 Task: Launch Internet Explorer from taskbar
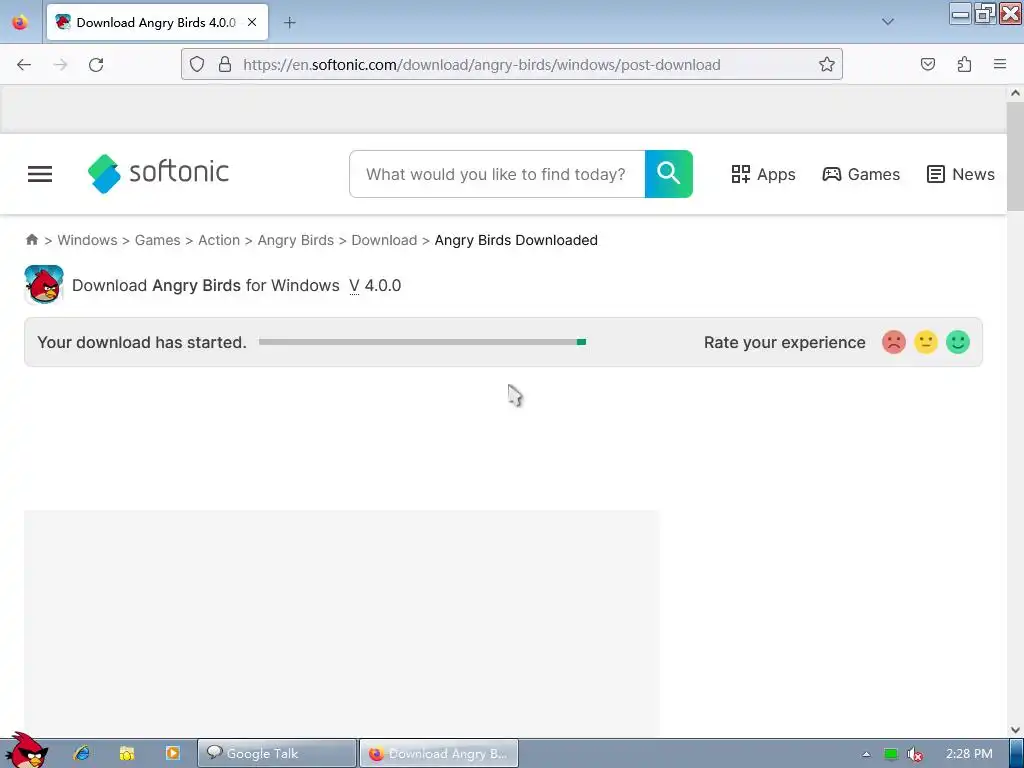(x=82, y=753)
